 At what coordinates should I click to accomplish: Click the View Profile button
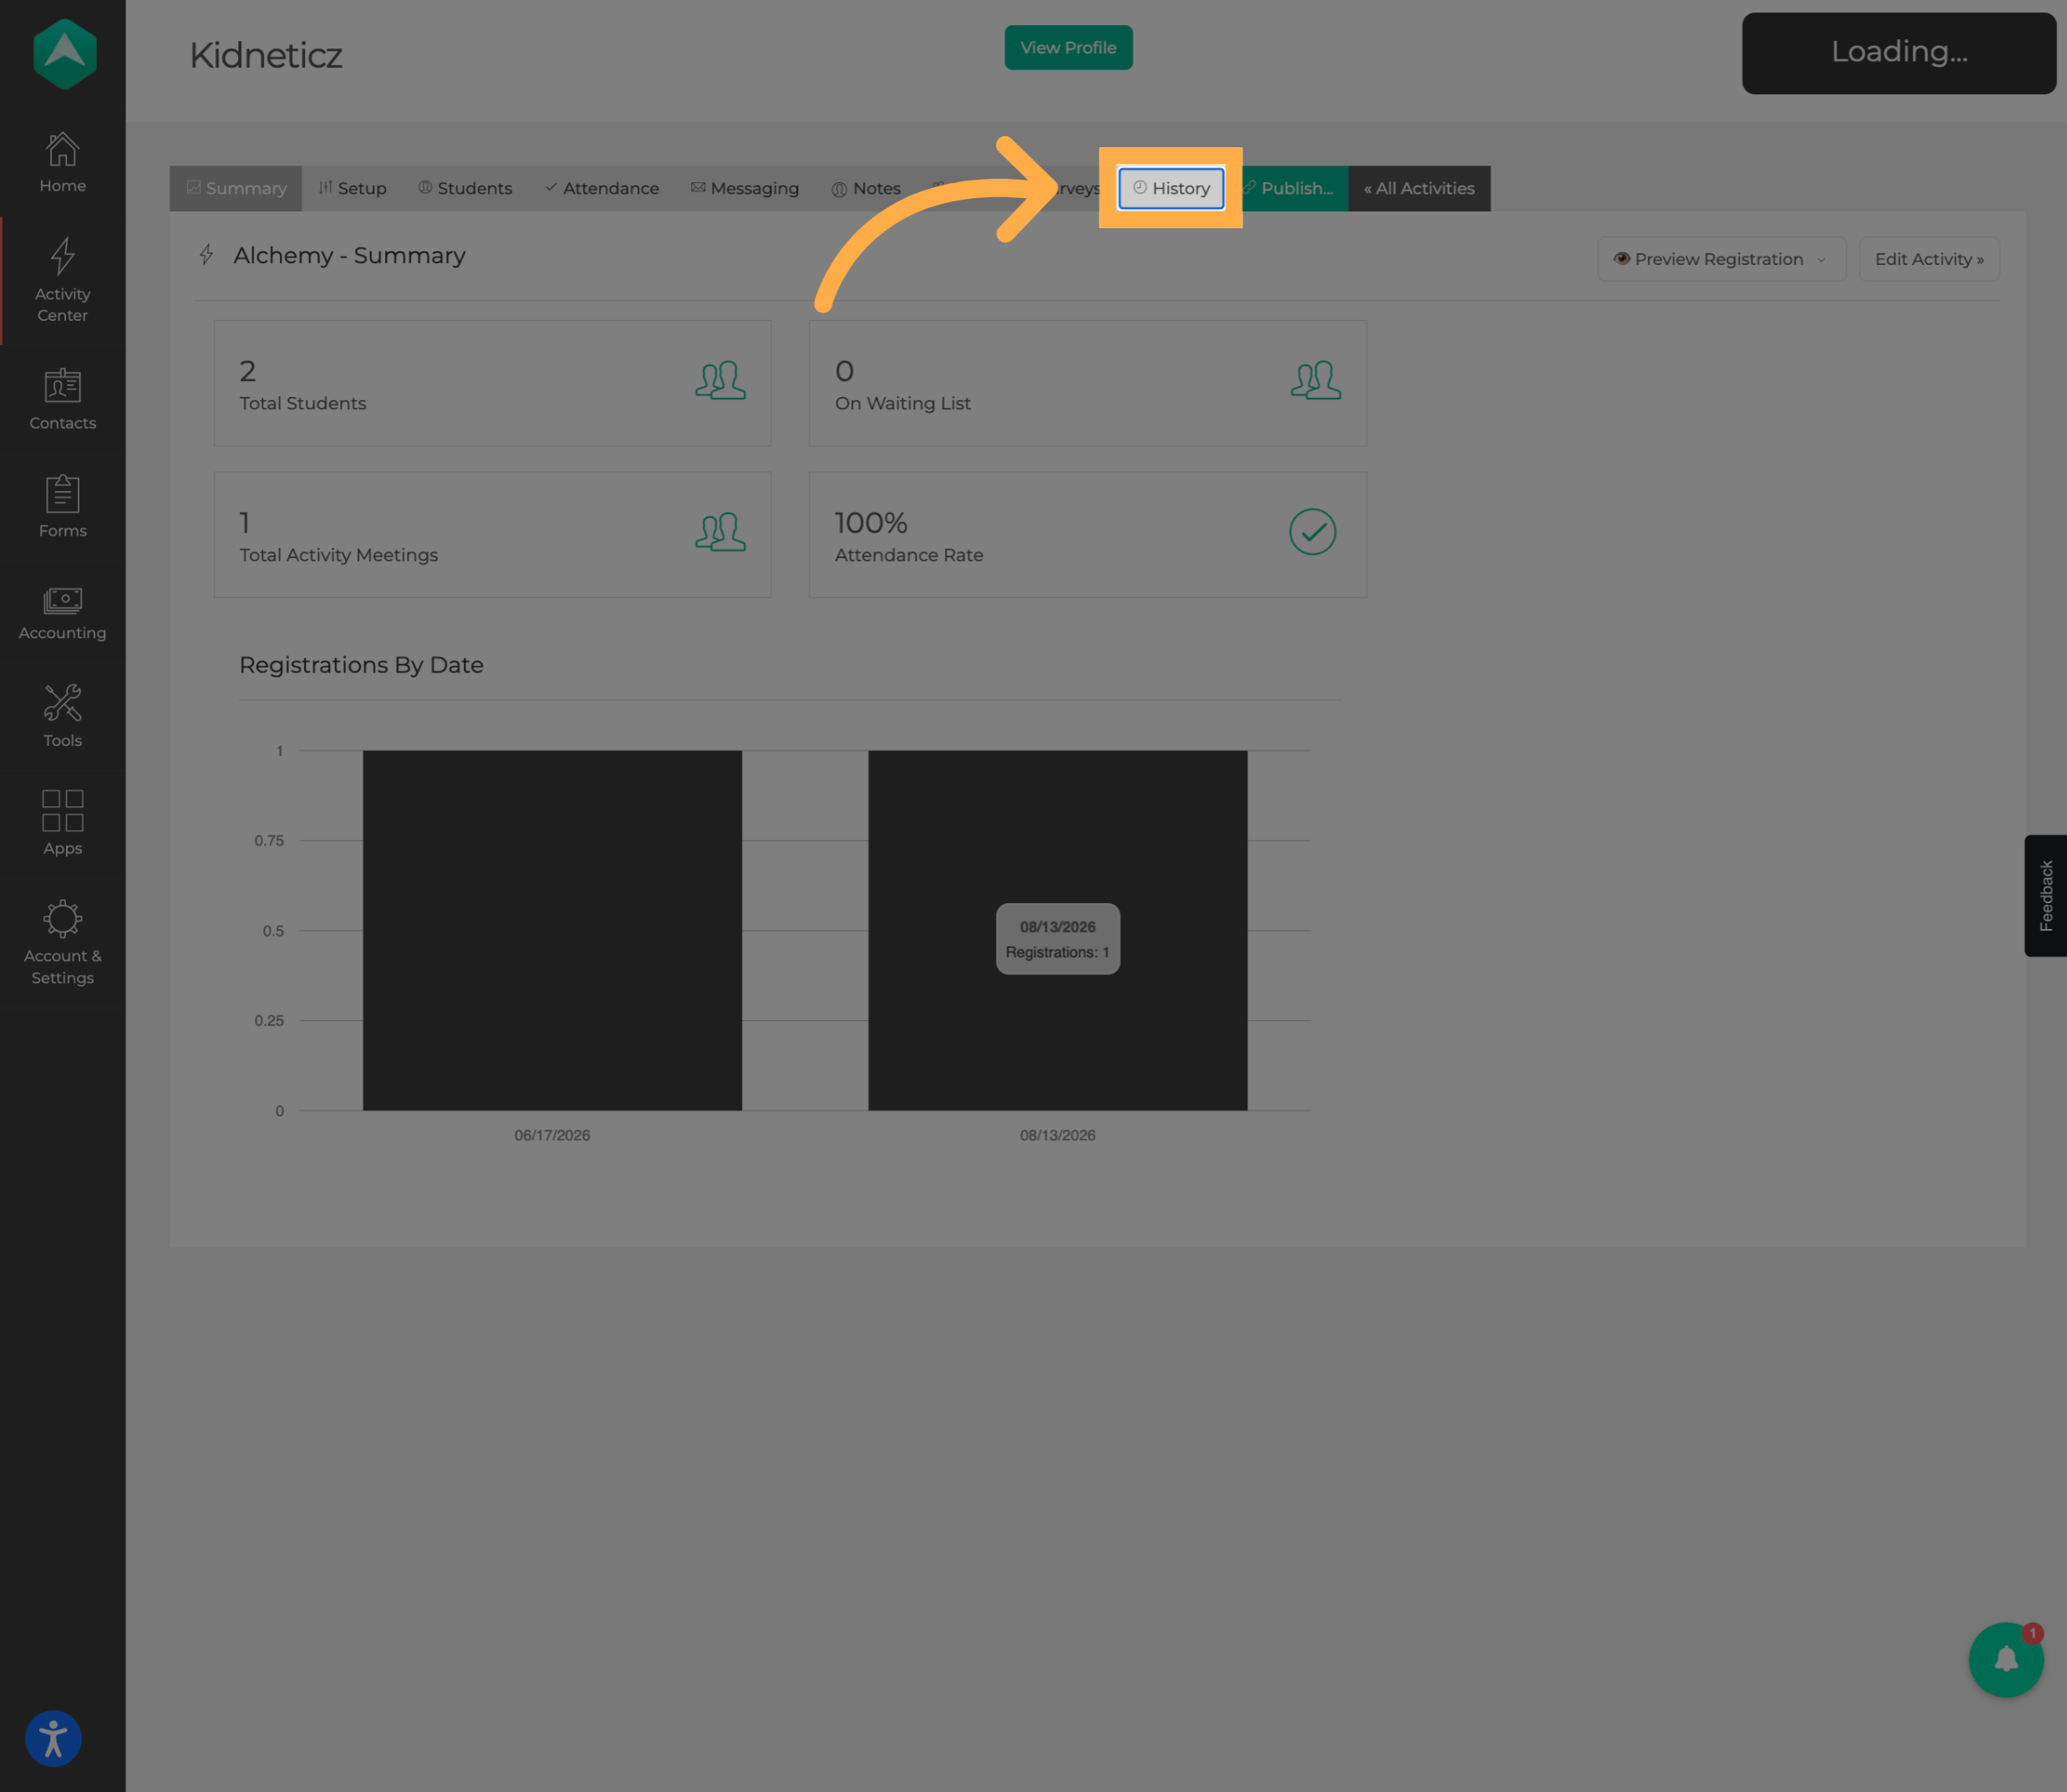tap(1068, 48)
